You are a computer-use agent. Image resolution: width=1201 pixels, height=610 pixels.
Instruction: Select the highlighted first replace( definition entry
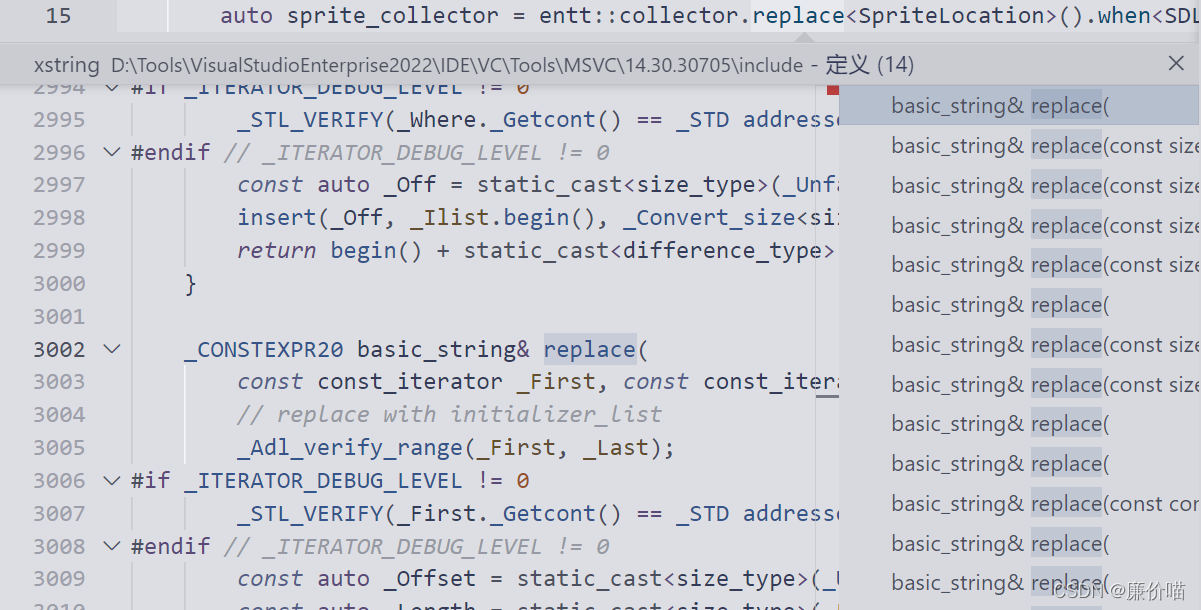[x=1020, y=105]
